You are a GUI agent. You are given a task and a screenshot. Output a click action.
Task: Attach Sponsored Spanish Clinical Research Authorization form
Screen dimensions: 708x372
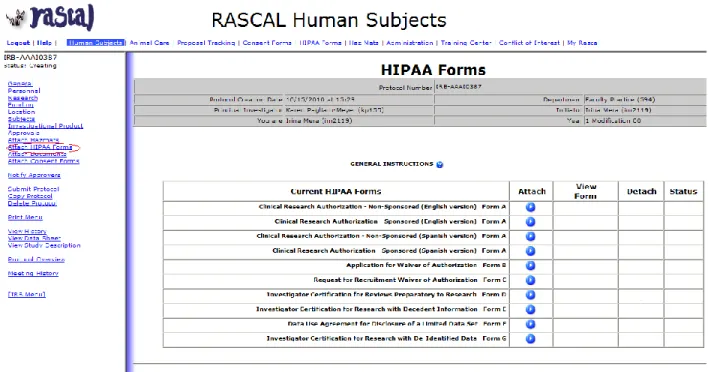point(531,251)
